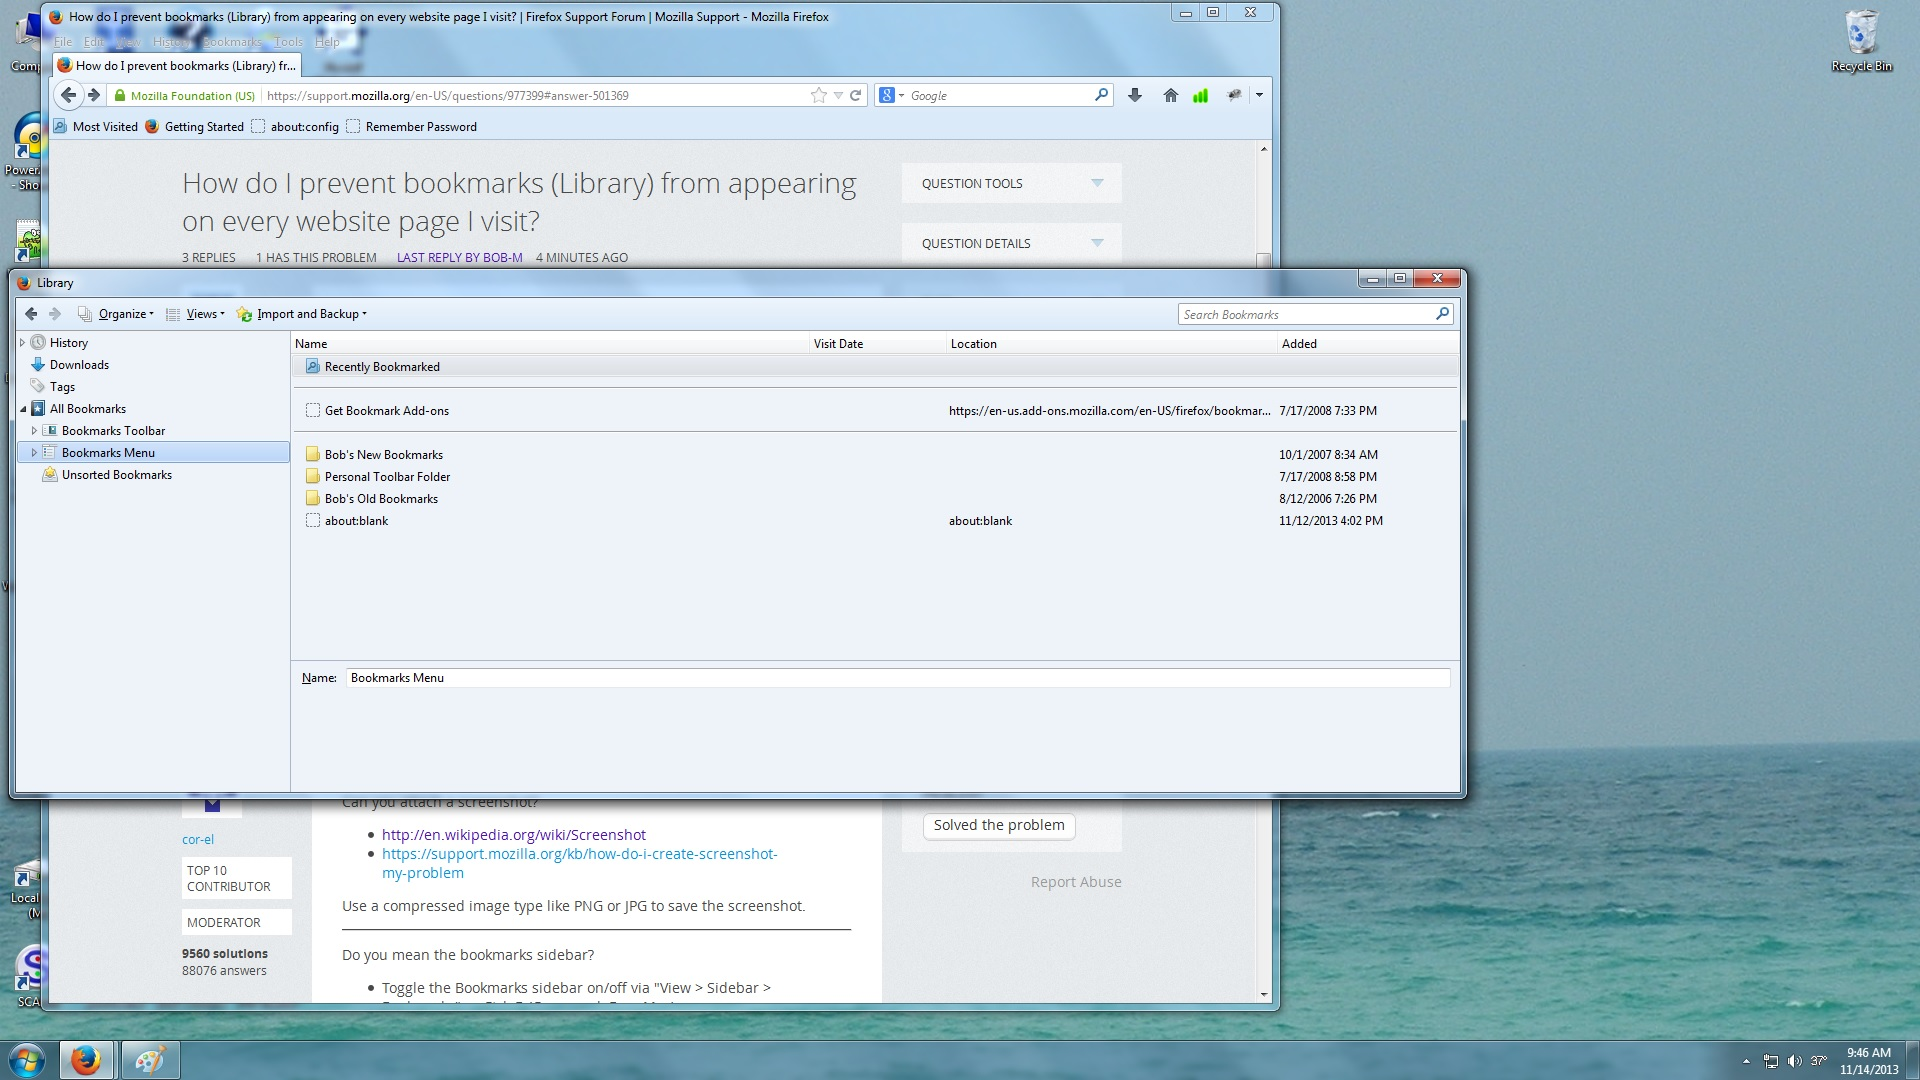
Task: Click the Report Abuse link
Action: [1076, 882]
